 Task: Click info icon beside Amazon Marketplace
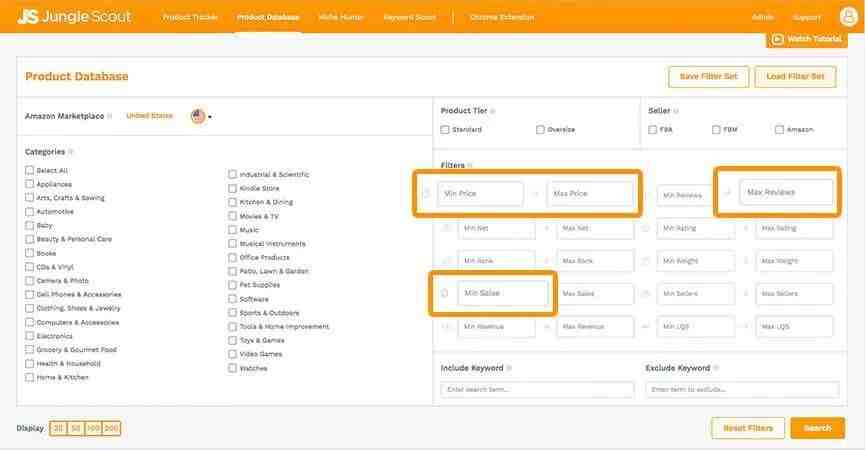tap(110, 116)
